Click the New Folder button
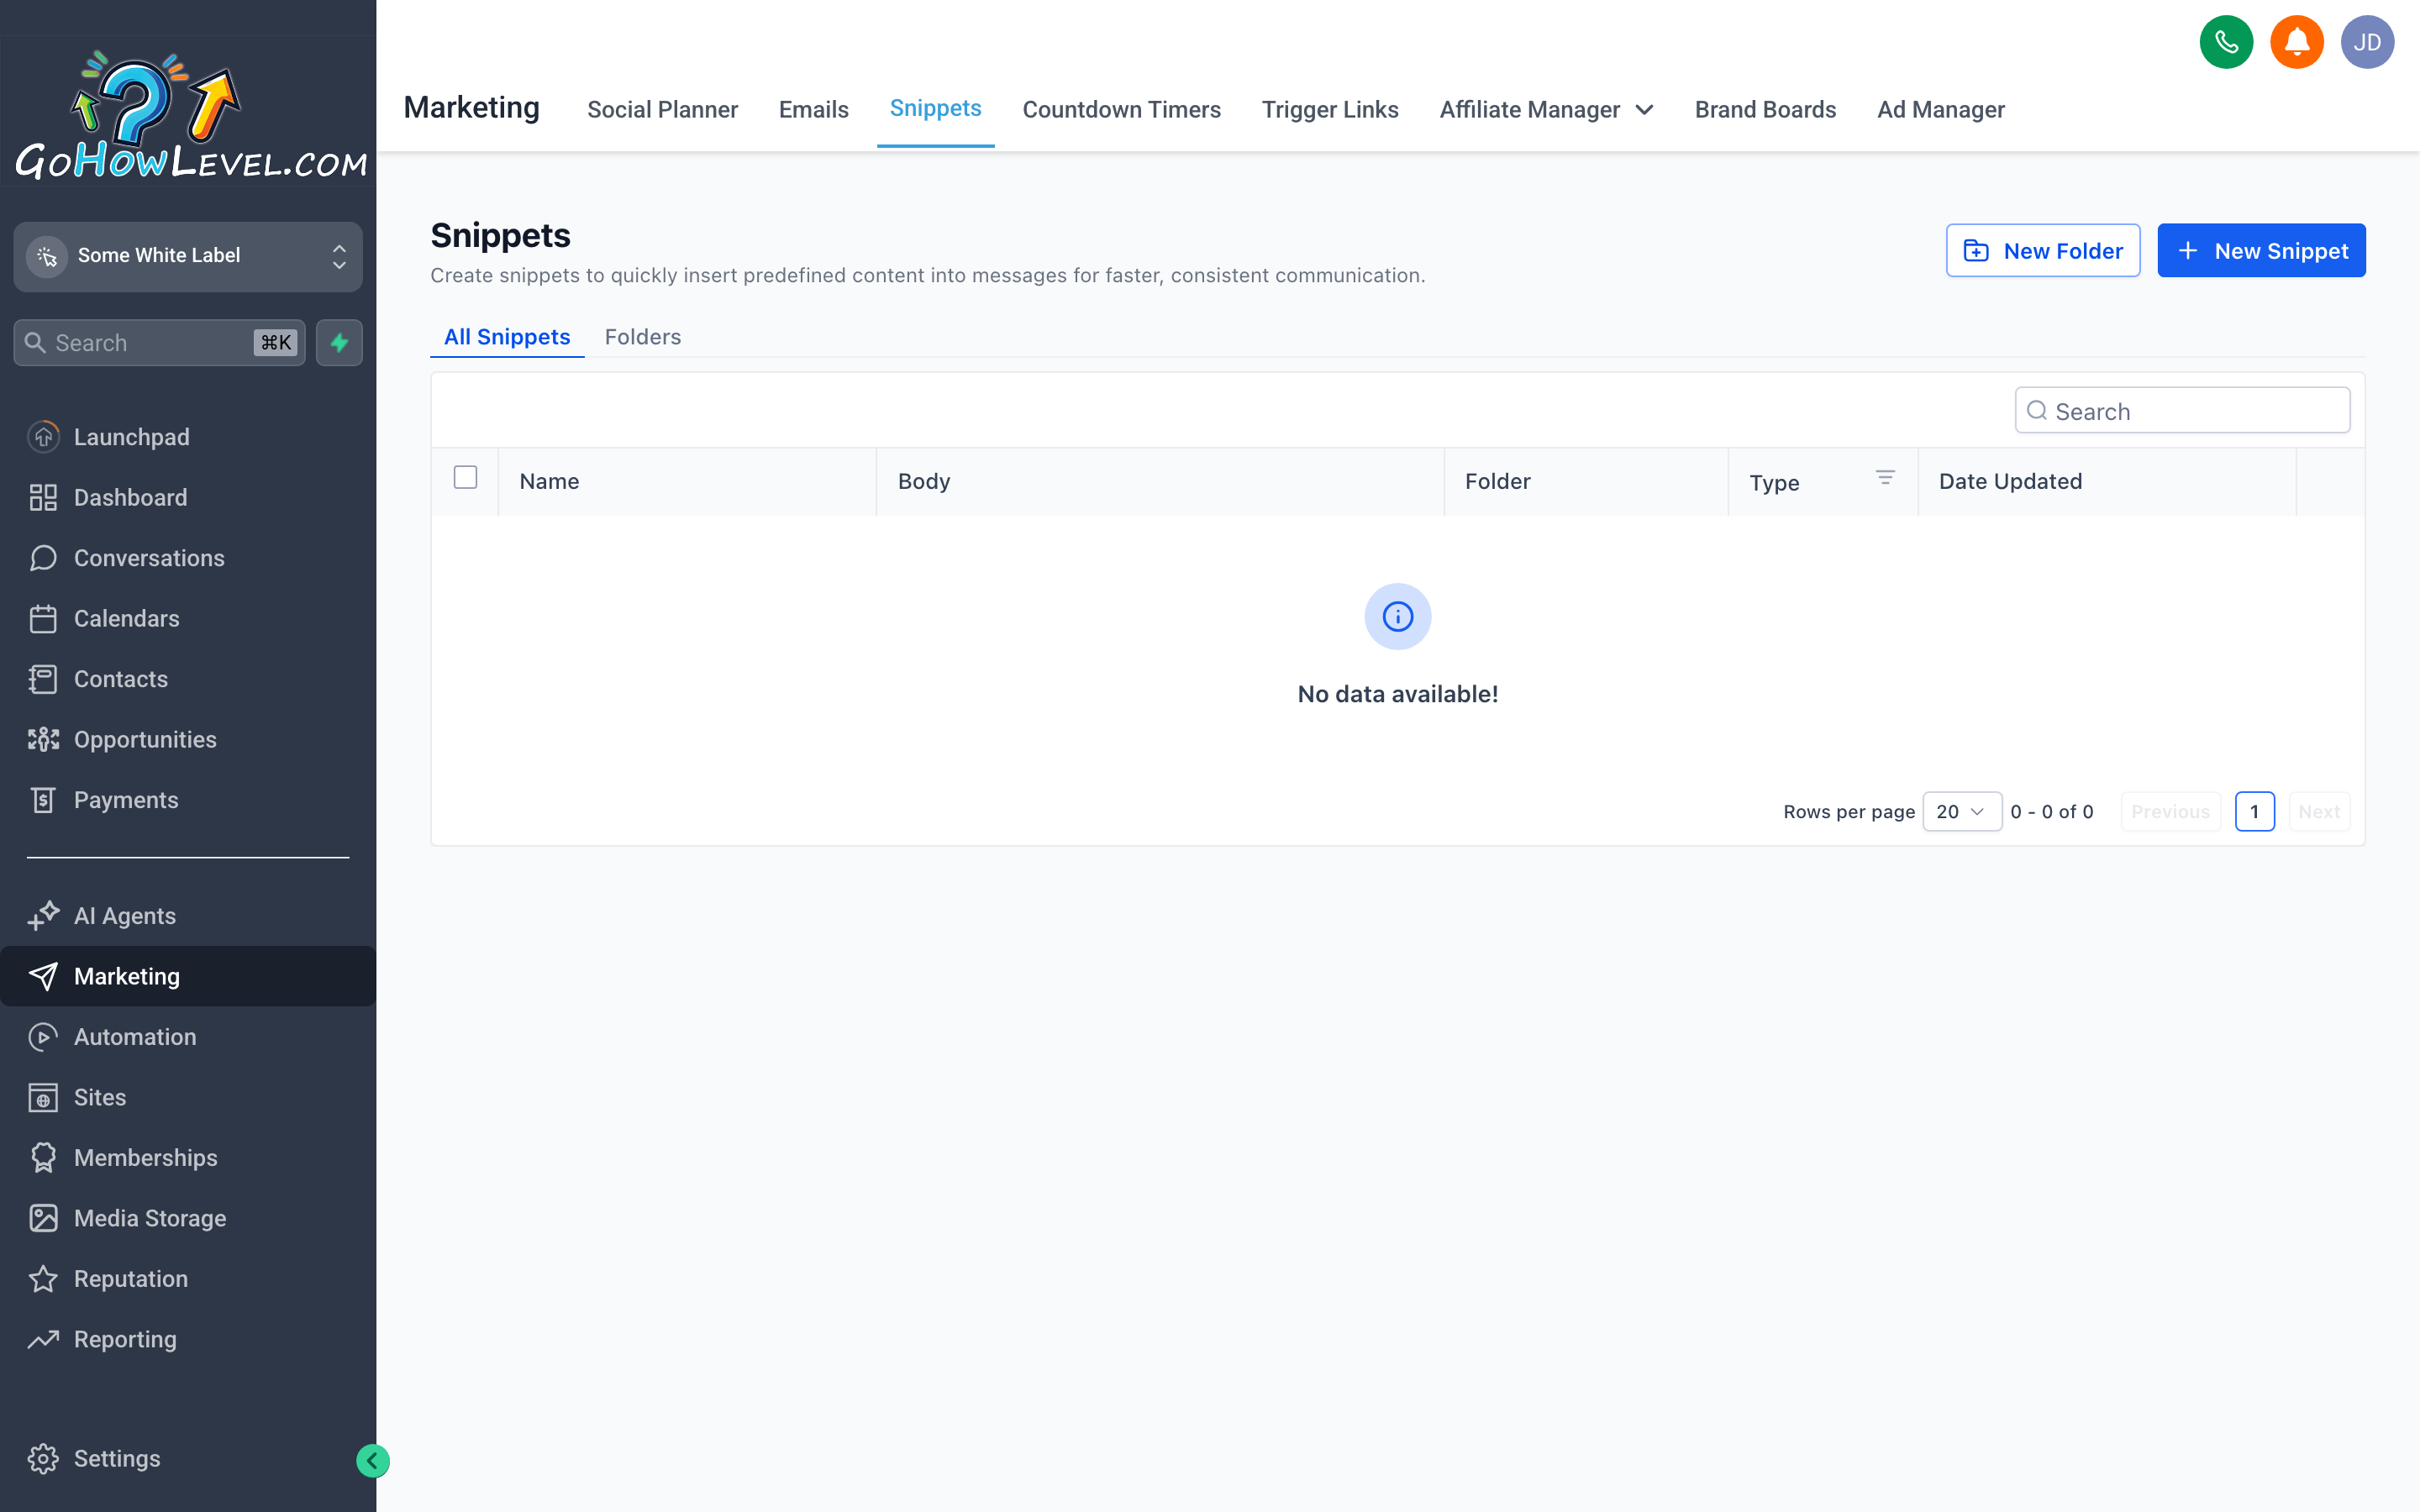2420x1512 pixels. coord(2042,250)
